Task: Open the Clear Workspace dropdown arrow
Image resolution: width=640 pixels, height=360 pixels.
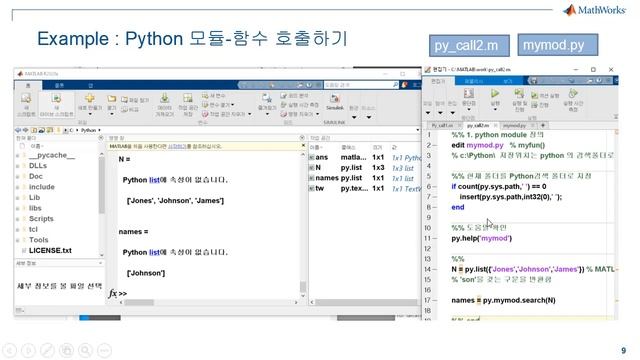Action: [x=249, y=114]
